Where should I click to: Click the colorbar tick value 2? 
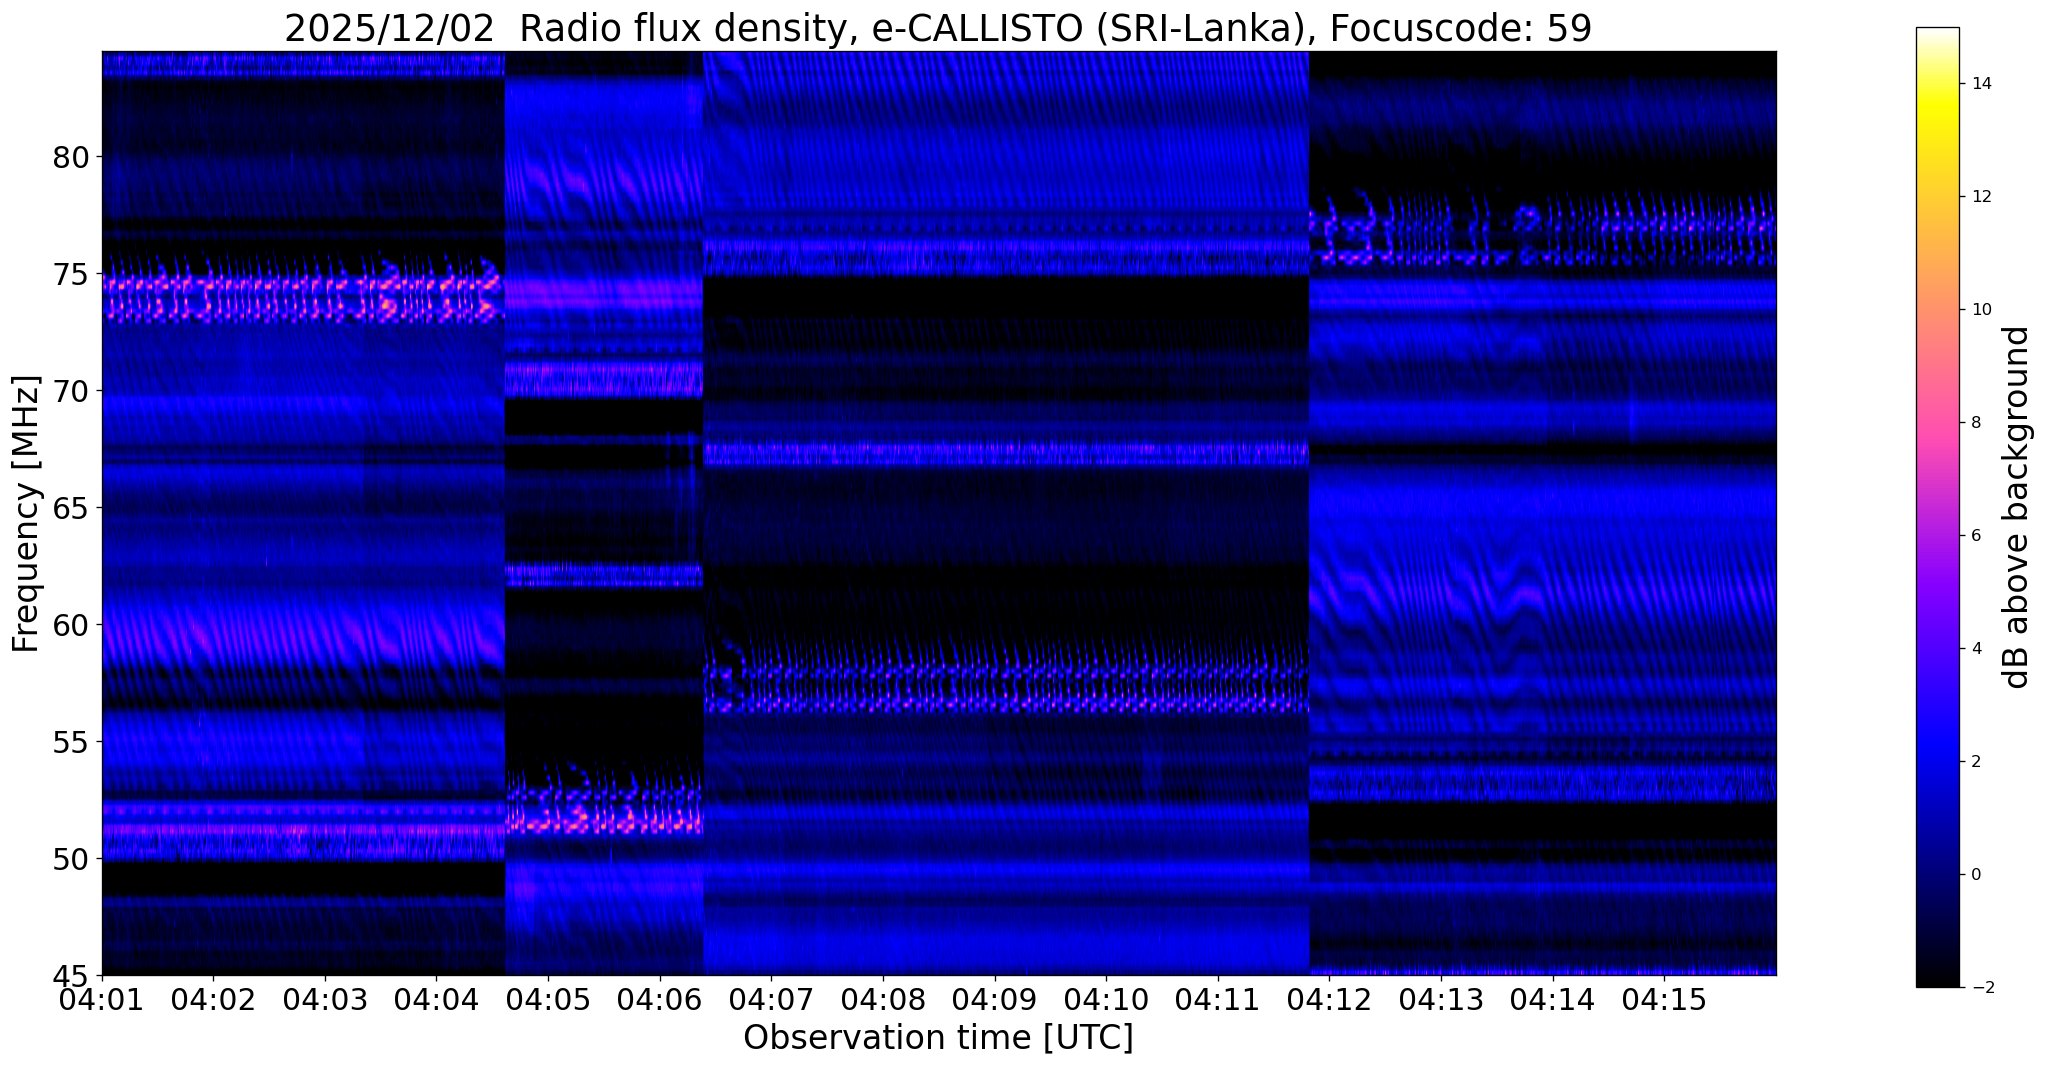pos(1975,762)
